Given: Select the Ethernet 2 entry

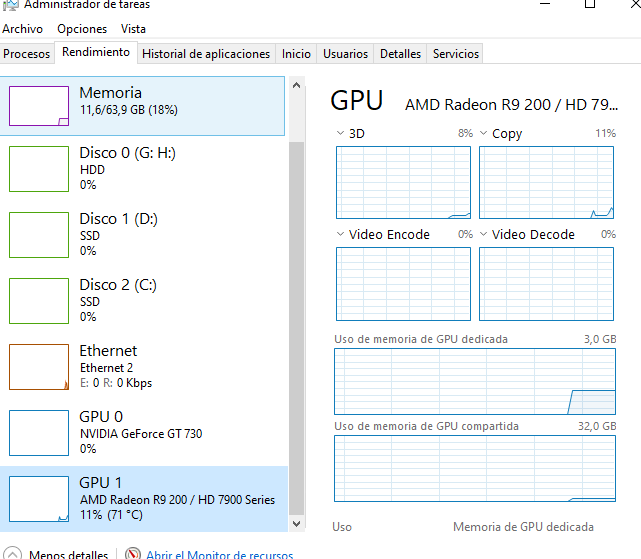Looking at the screenshot, I should [142, 367].
